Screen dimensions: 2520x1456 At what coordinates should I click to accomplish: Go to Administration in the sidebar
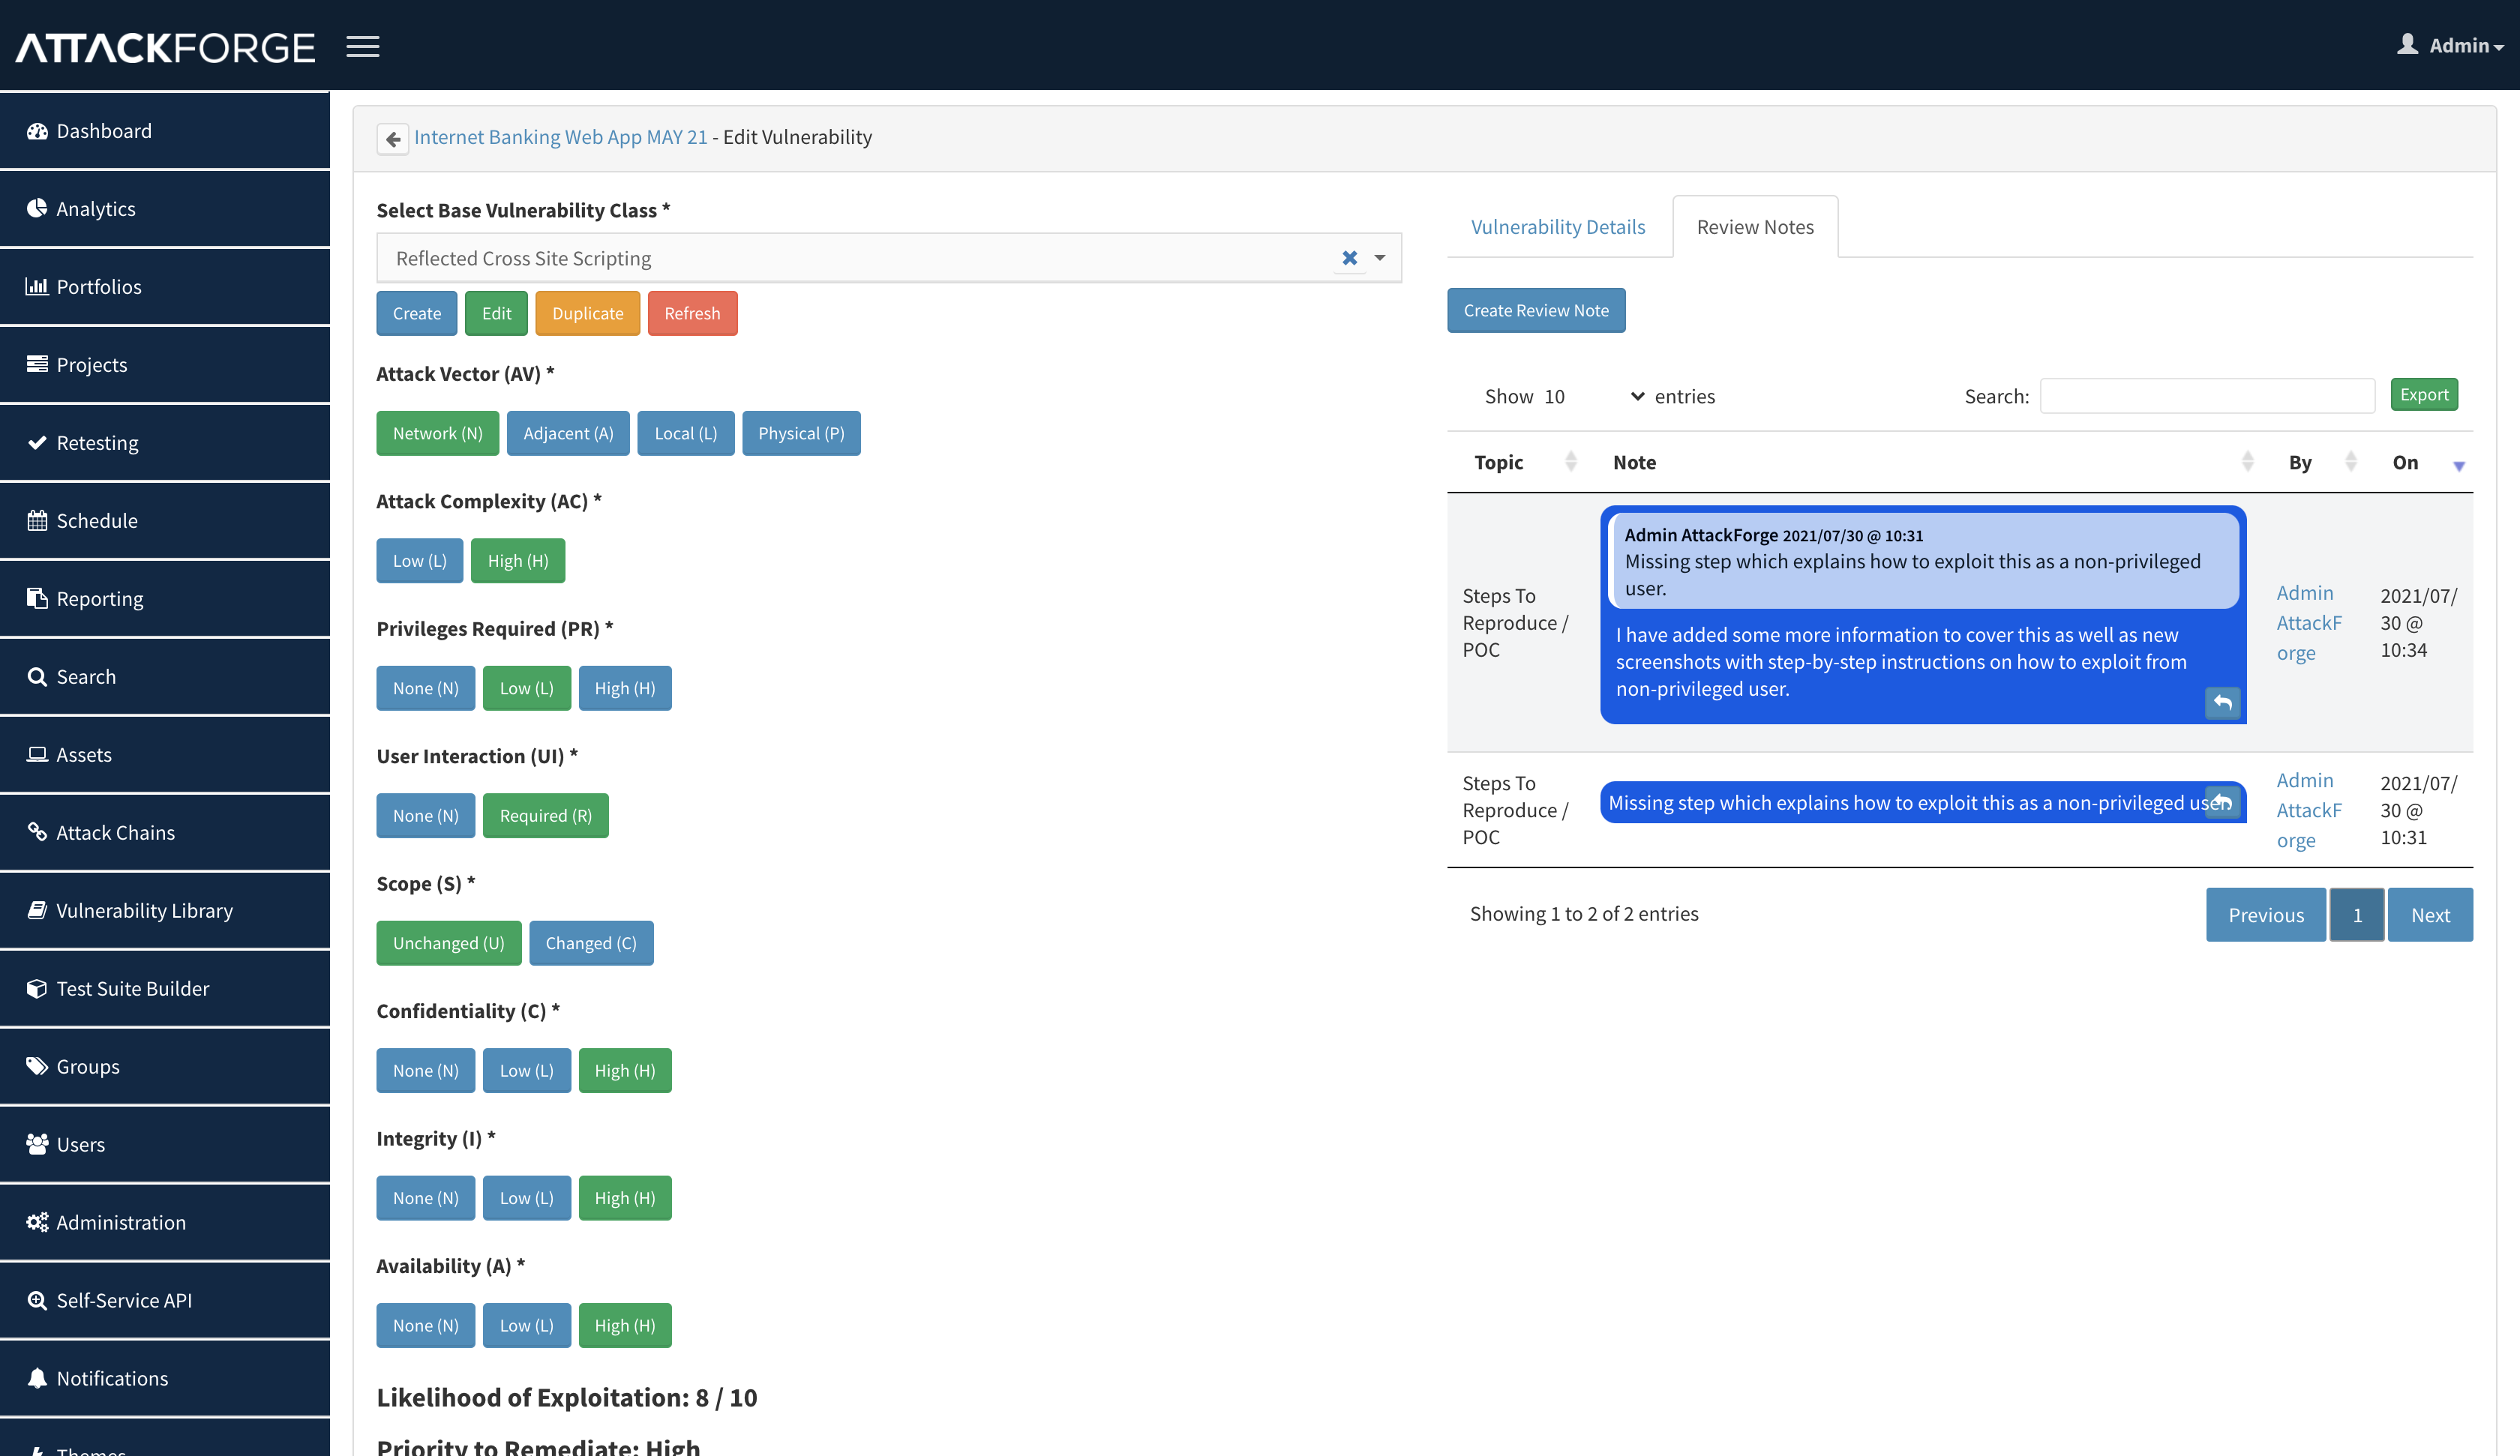165,1222
